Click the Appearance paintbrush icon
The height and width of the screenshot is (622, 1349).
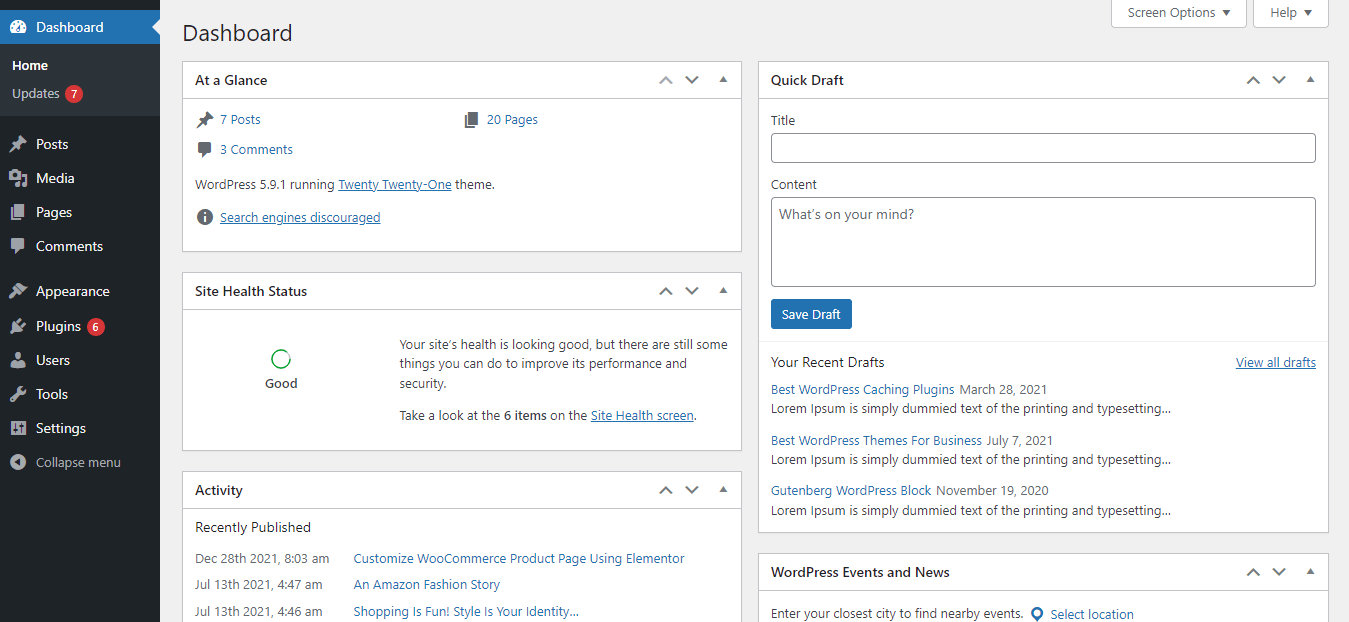coord(18,291)
